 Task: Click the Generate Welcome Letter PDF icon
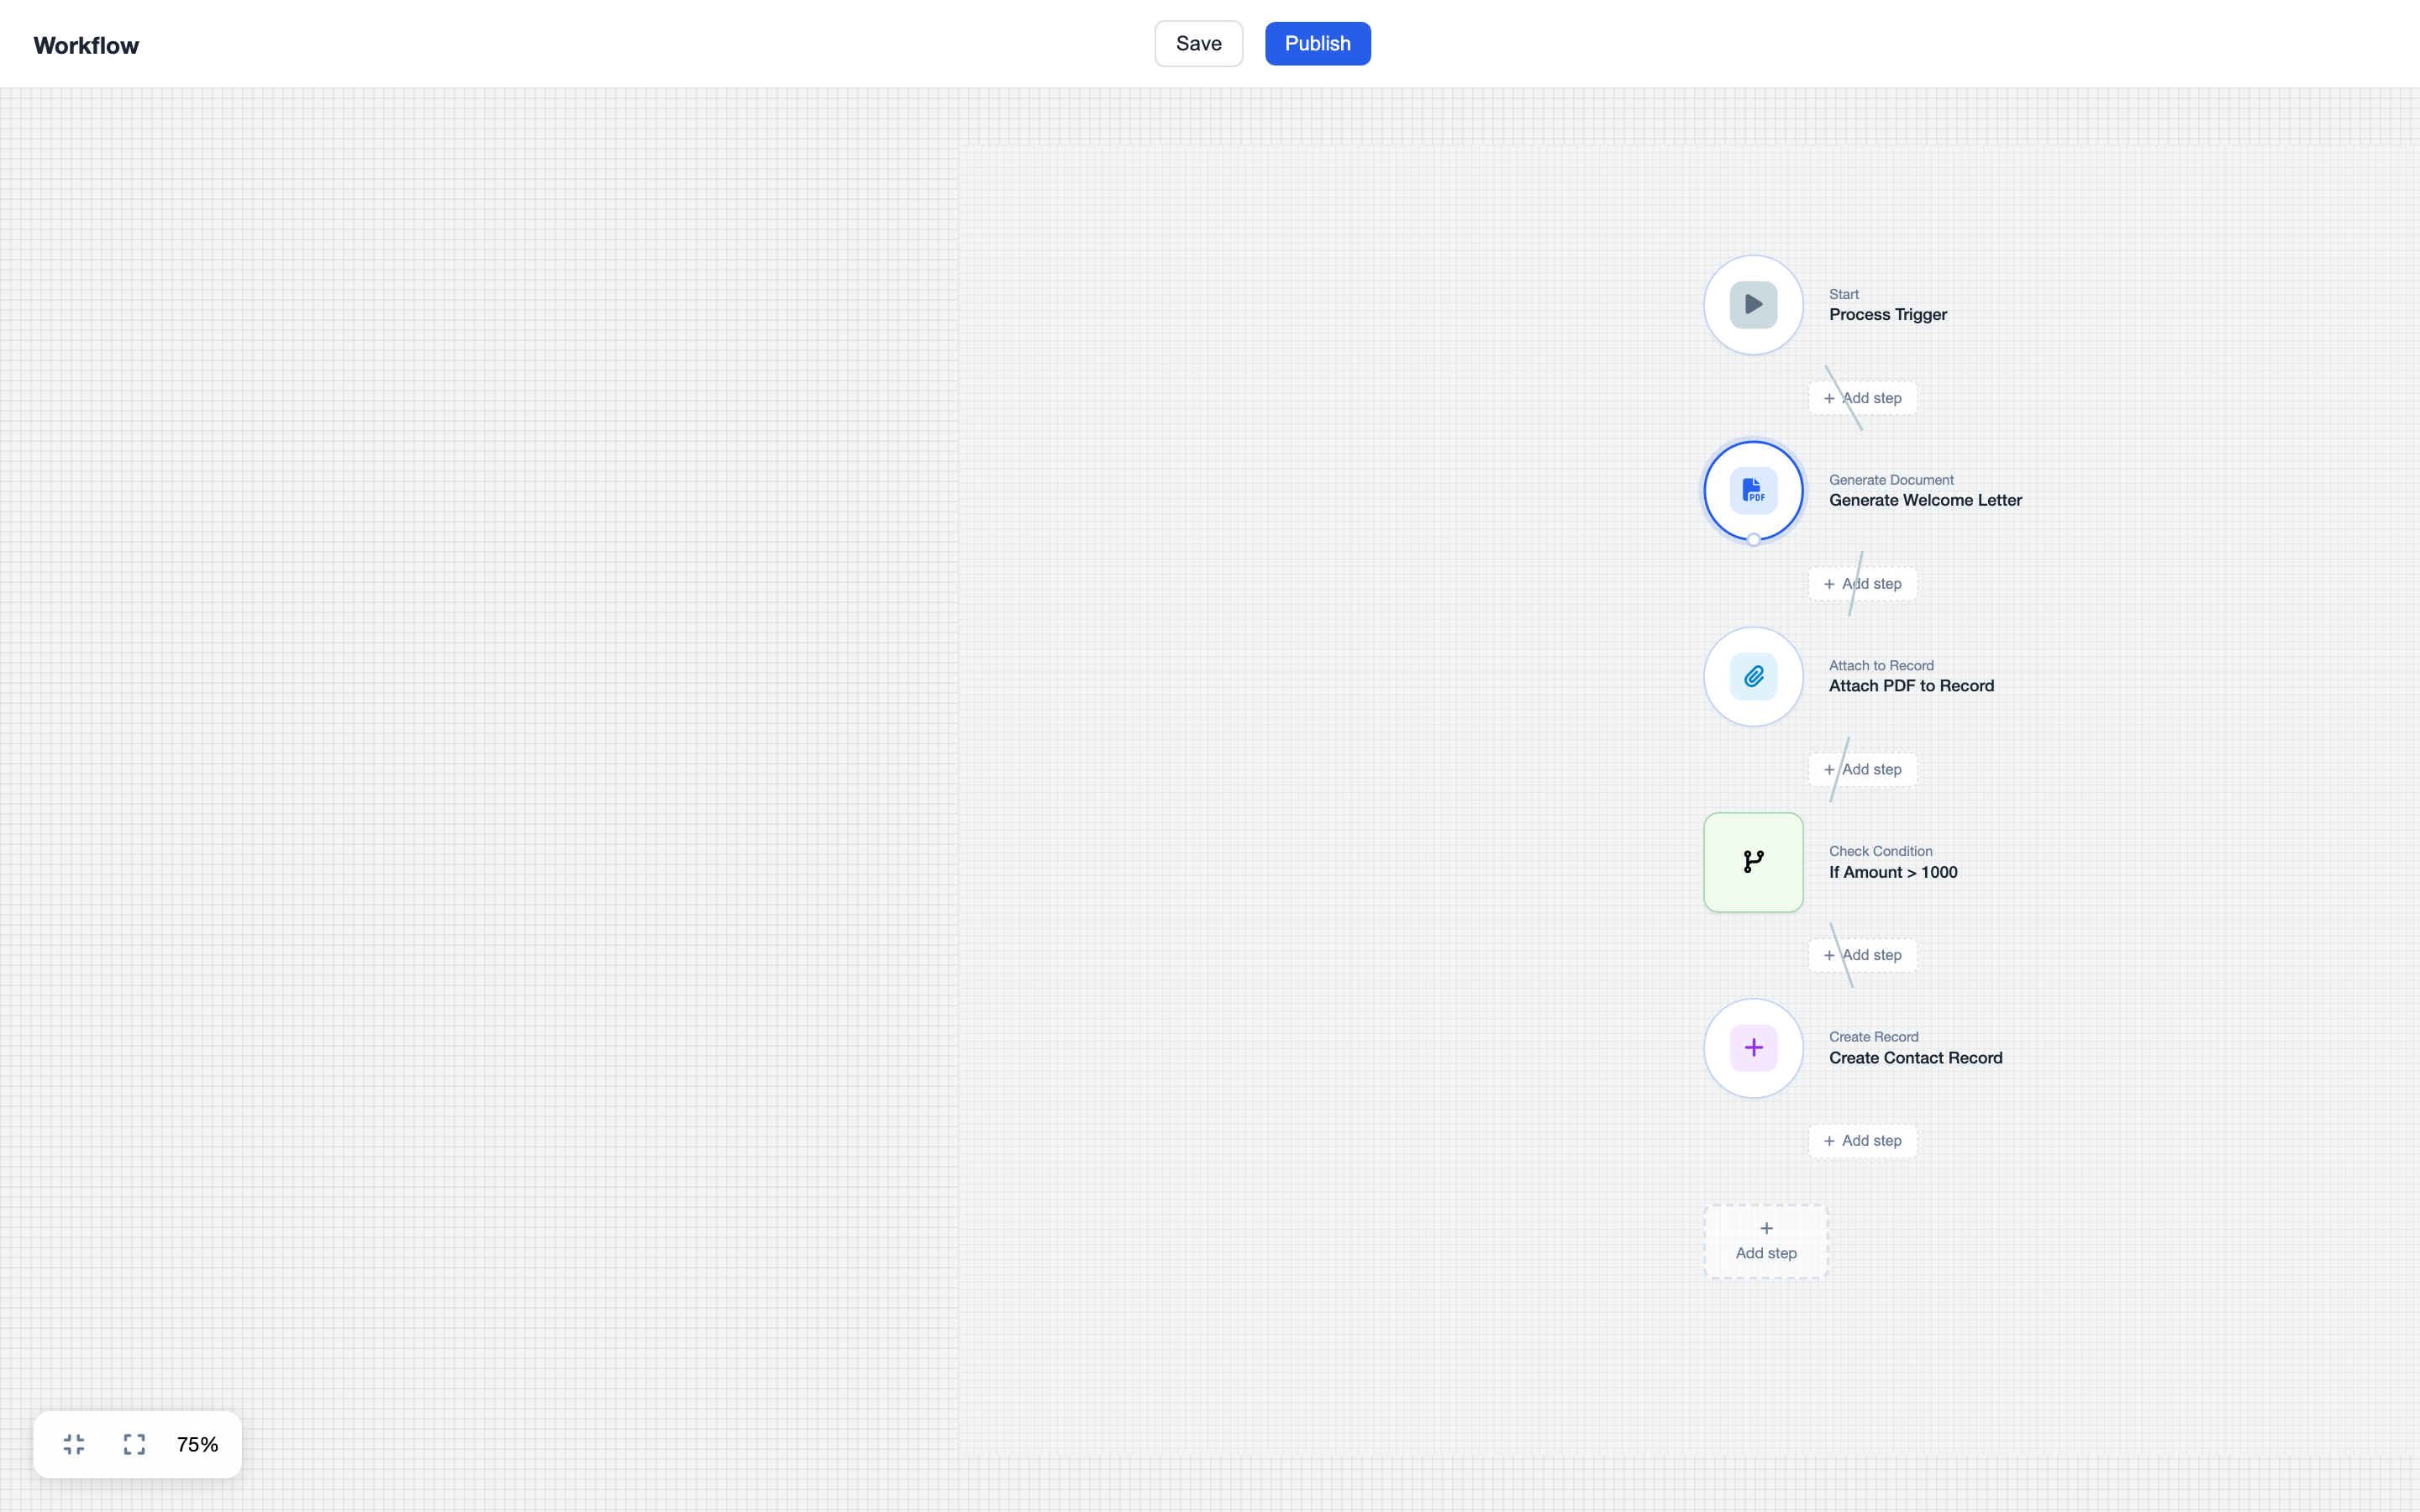(1753, 490)
